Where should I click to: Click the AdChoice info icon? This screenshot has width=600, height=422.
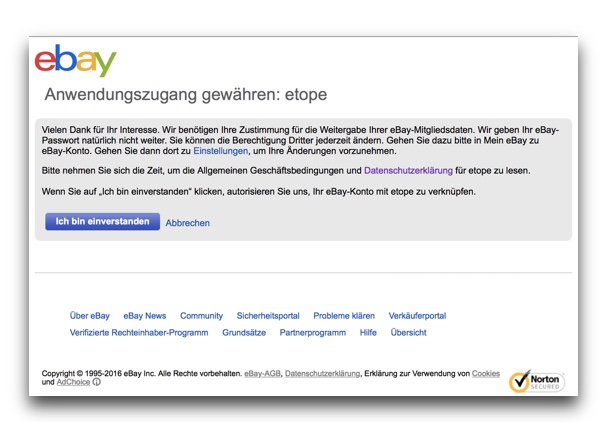tap(97, 382)
